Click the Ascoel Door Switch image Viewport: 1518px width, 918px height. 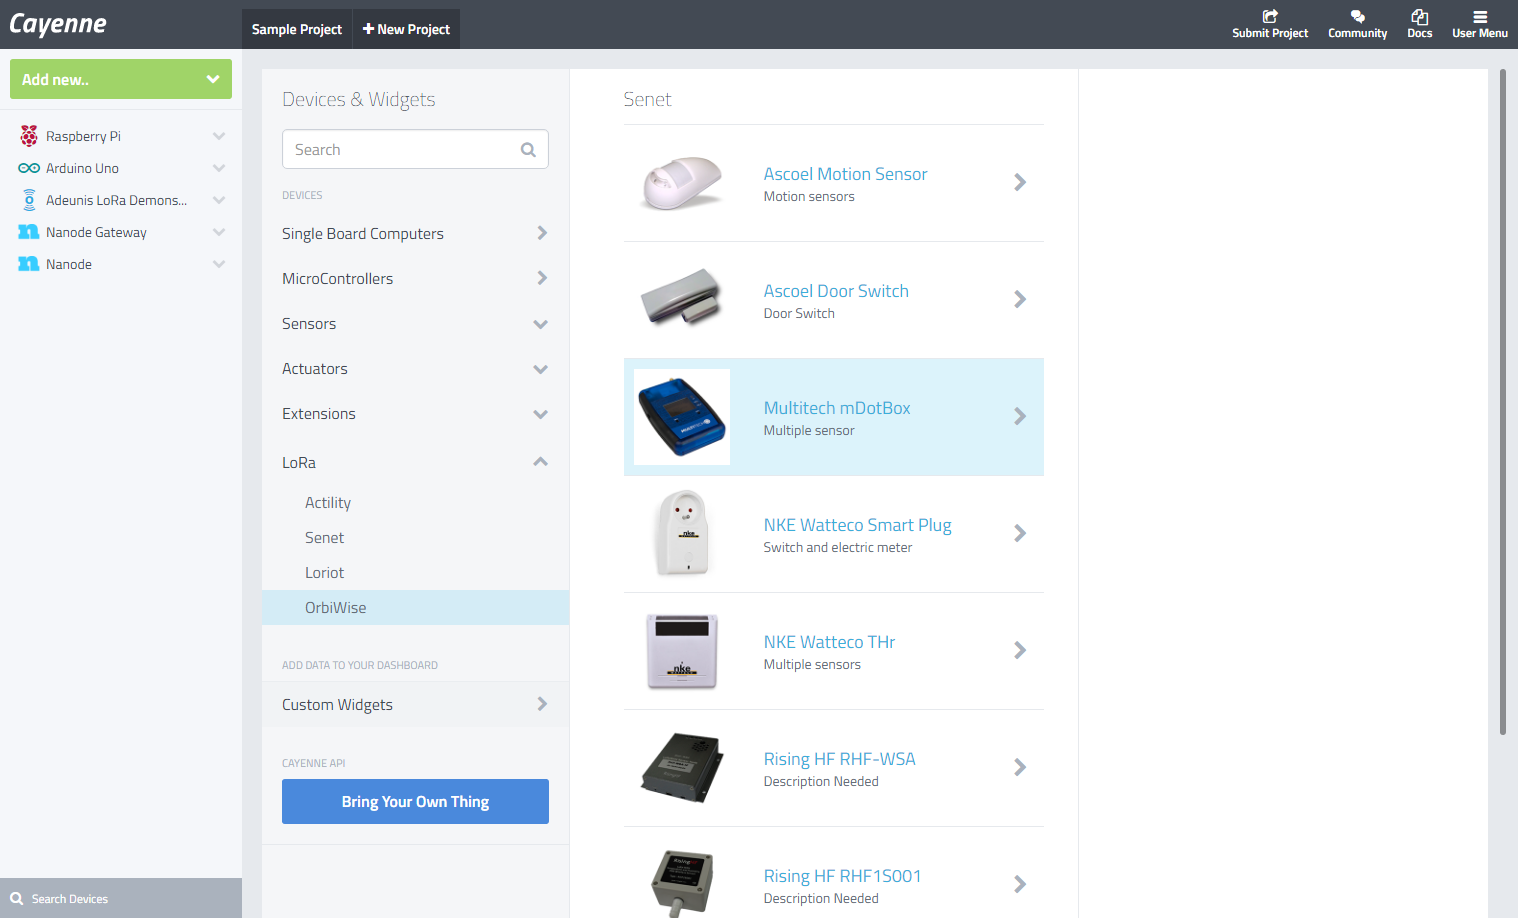(x=682, y=299)
